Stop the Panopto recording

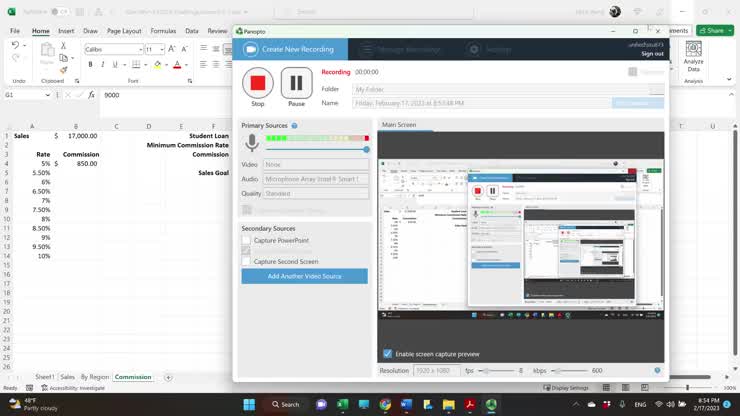(x=258, y=82)
